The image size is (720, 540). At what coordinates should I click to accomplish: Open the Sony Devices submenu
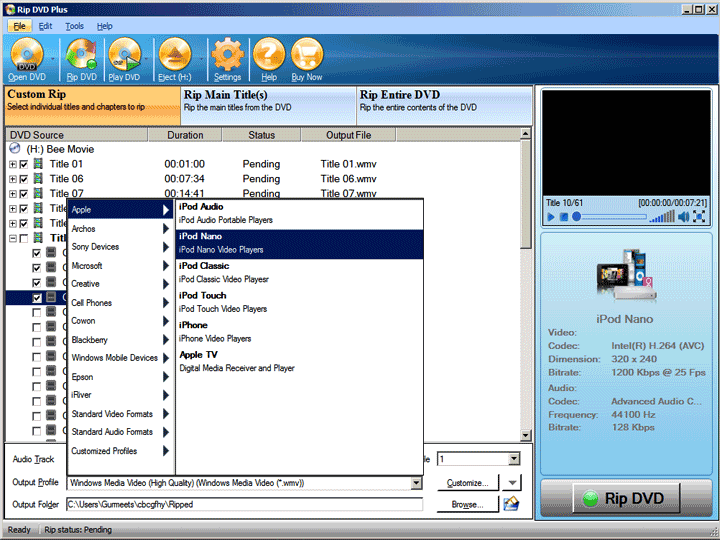click(x=120, y=247)
